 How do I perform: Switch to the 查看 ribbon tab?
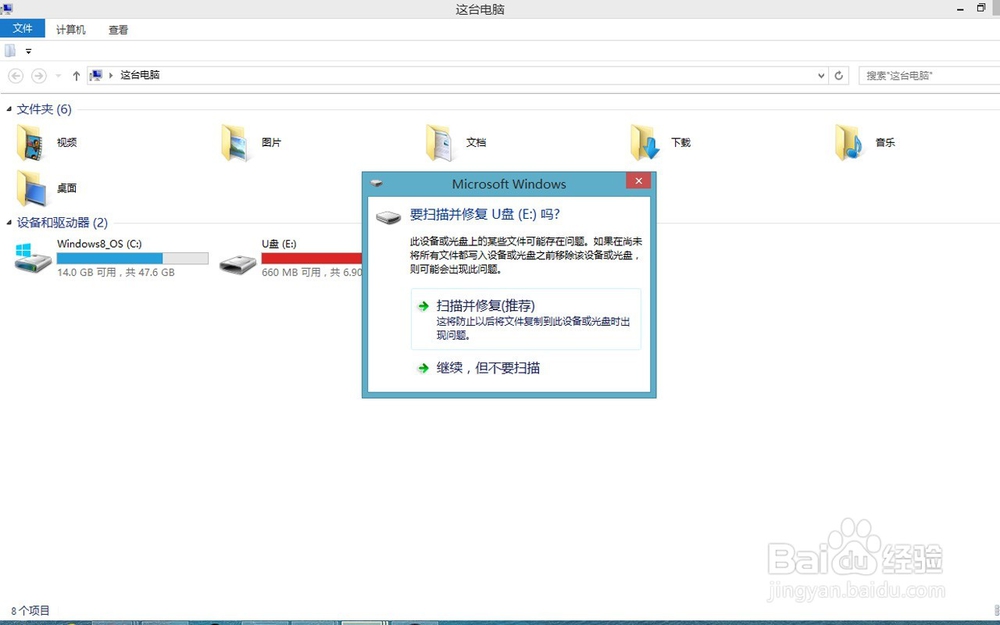coord(118,29)
